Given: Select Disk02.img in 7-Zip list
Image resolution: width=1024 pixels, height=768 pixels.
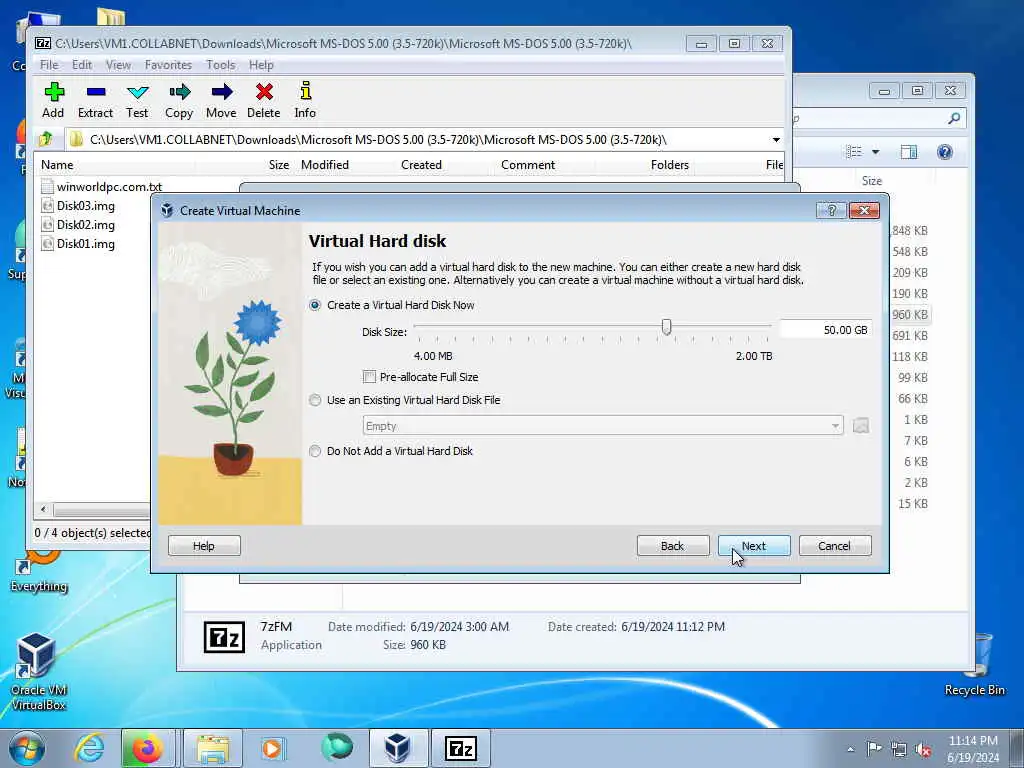Looking at the screenshot, I should pyautogui.click(x=86, y=225).
